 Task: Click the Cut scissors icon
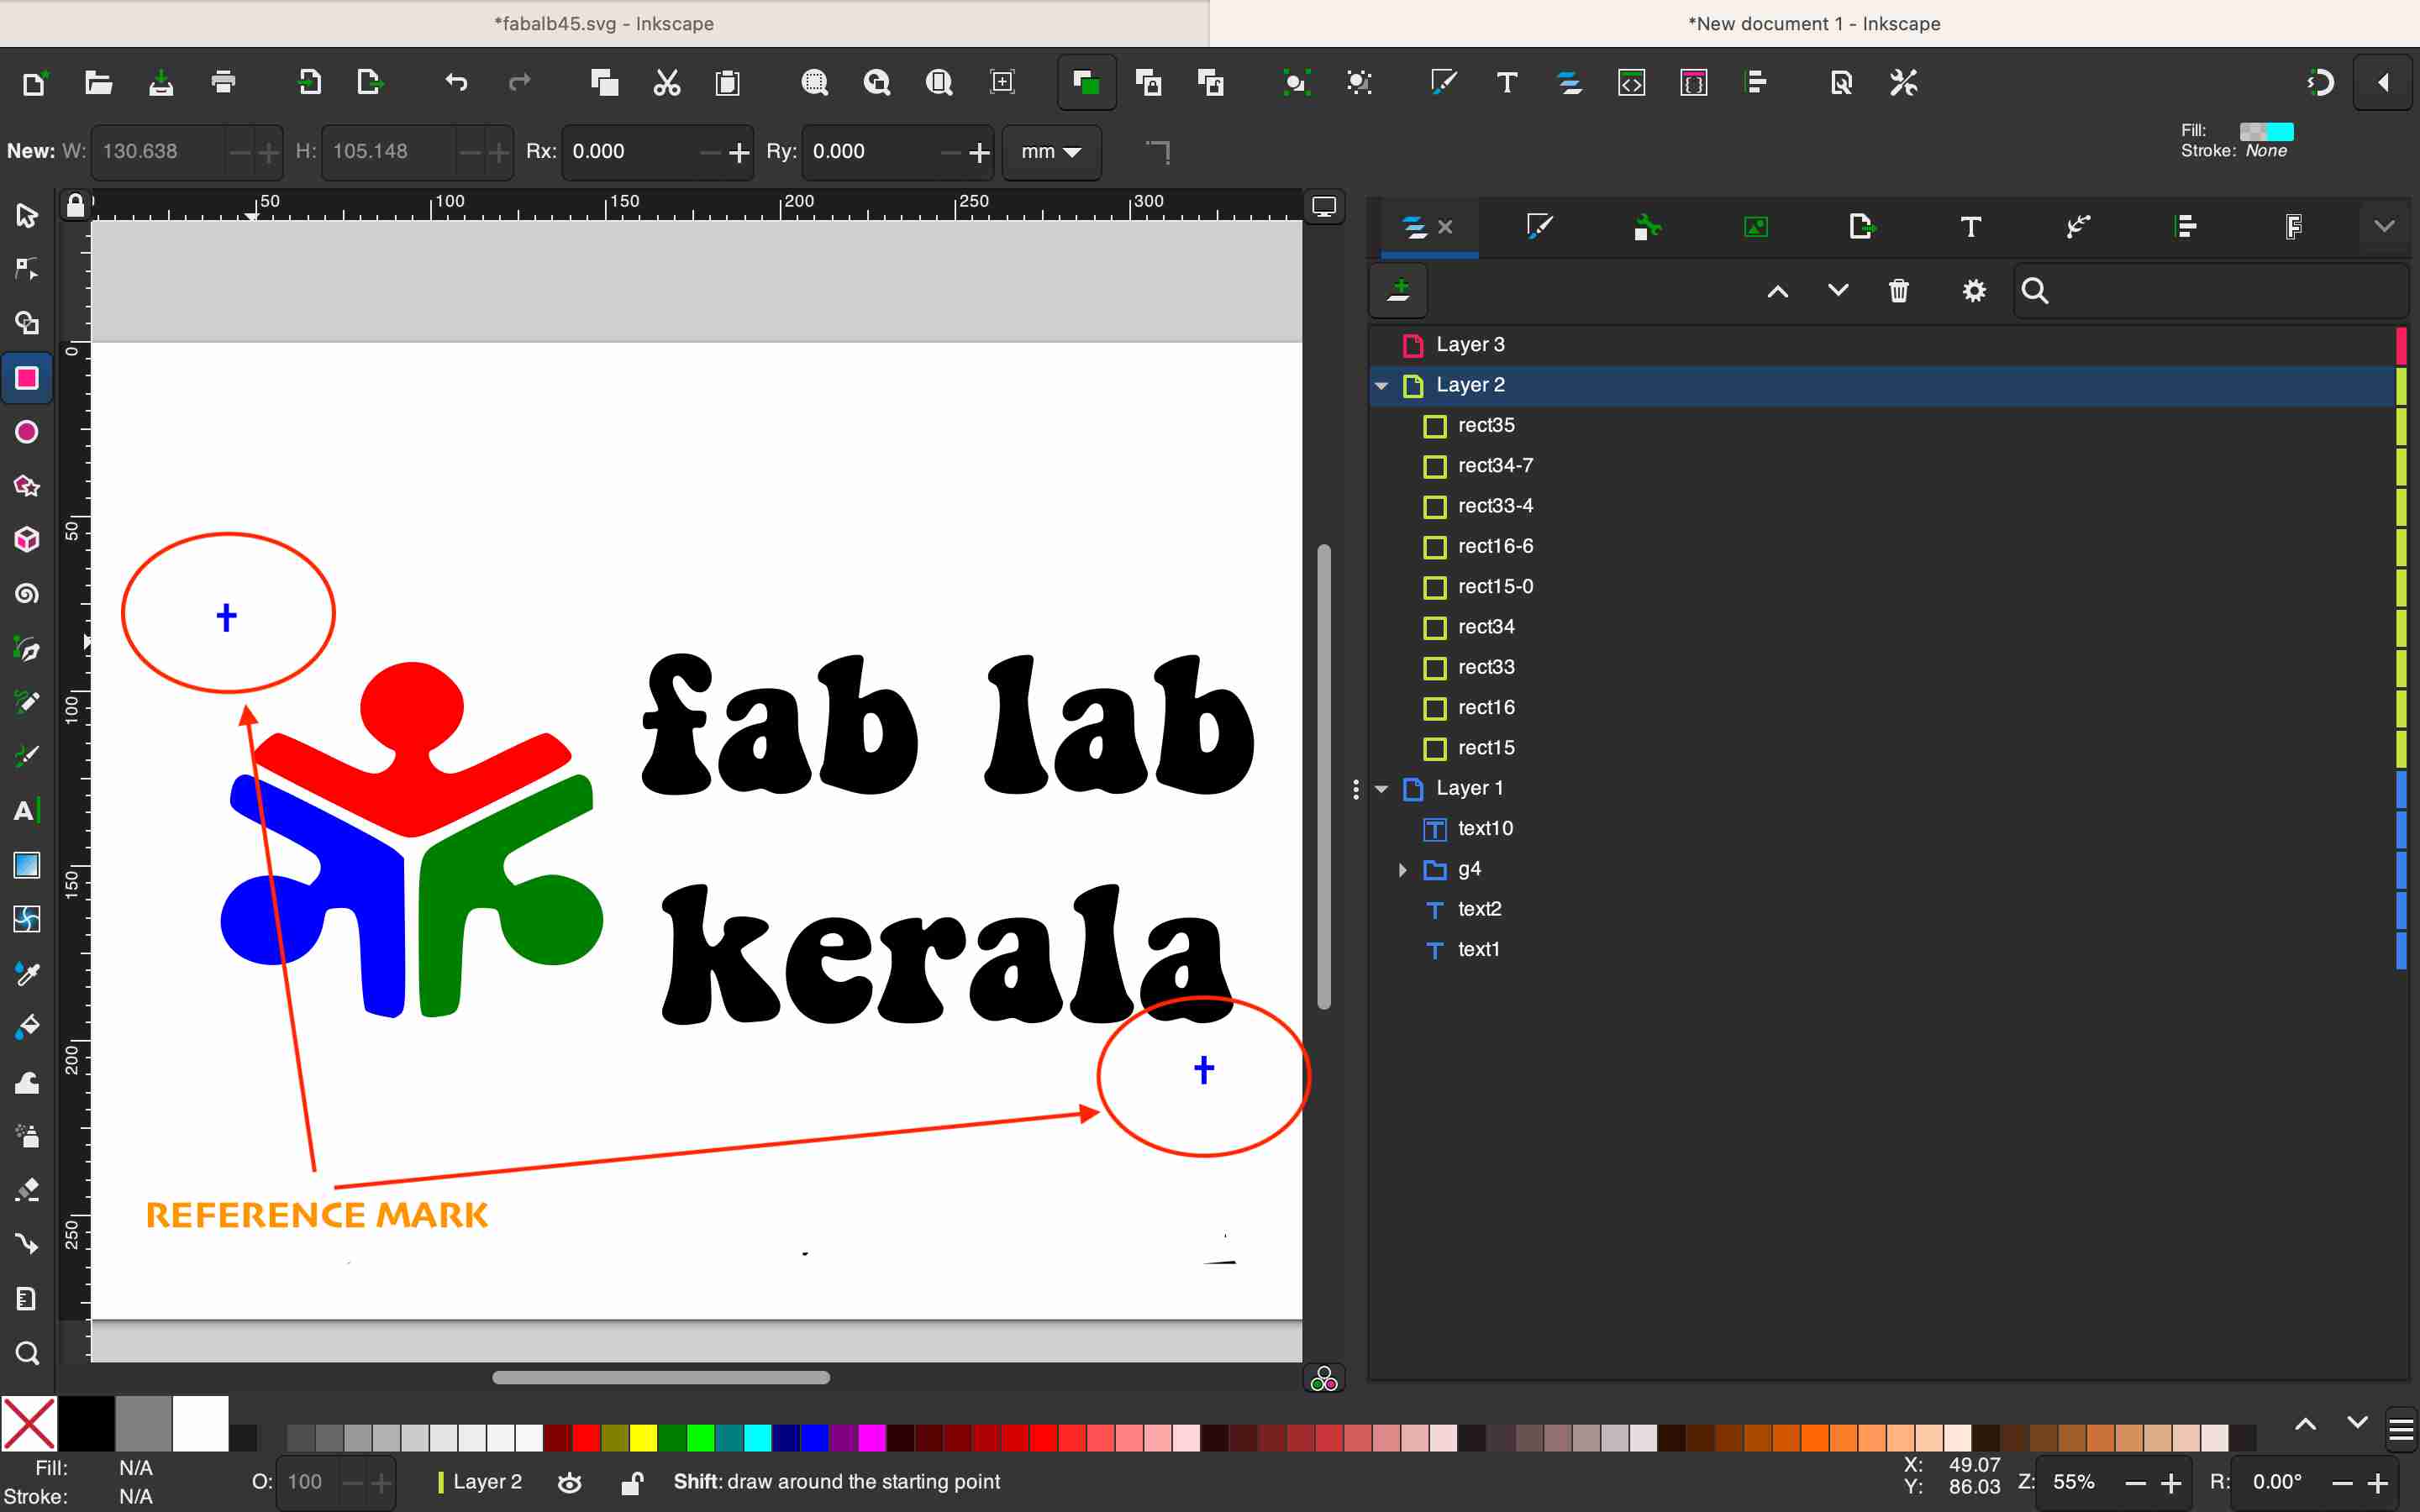pyautogui.click(x=666, y=83)
